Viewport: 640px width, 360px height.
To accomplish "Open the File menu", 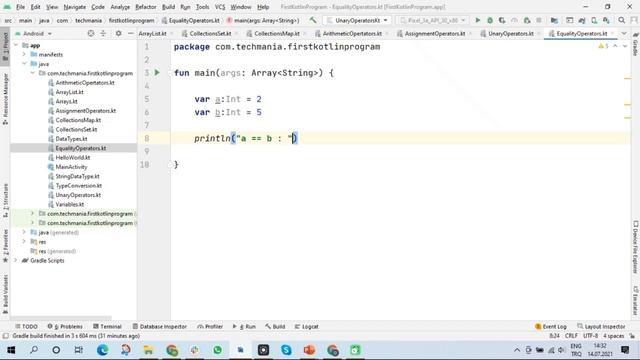I will point(20,7).
